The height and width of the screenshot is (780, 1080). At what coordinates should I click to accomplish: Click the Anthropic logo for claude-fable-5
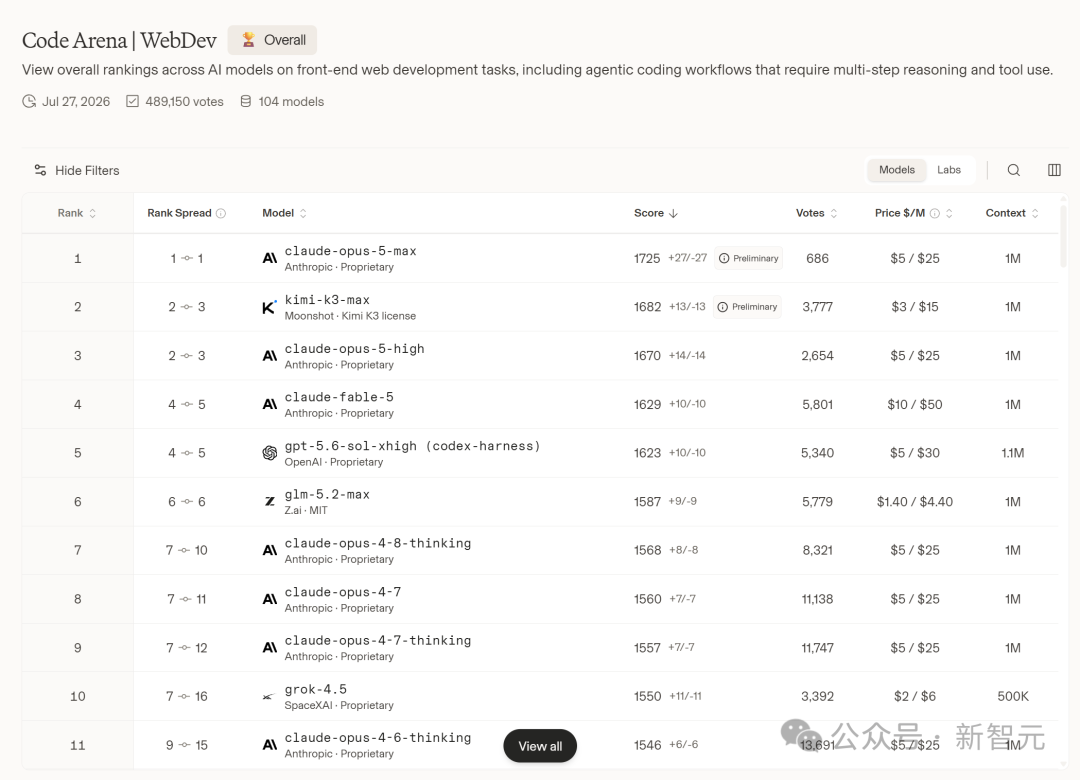(270, 404)
